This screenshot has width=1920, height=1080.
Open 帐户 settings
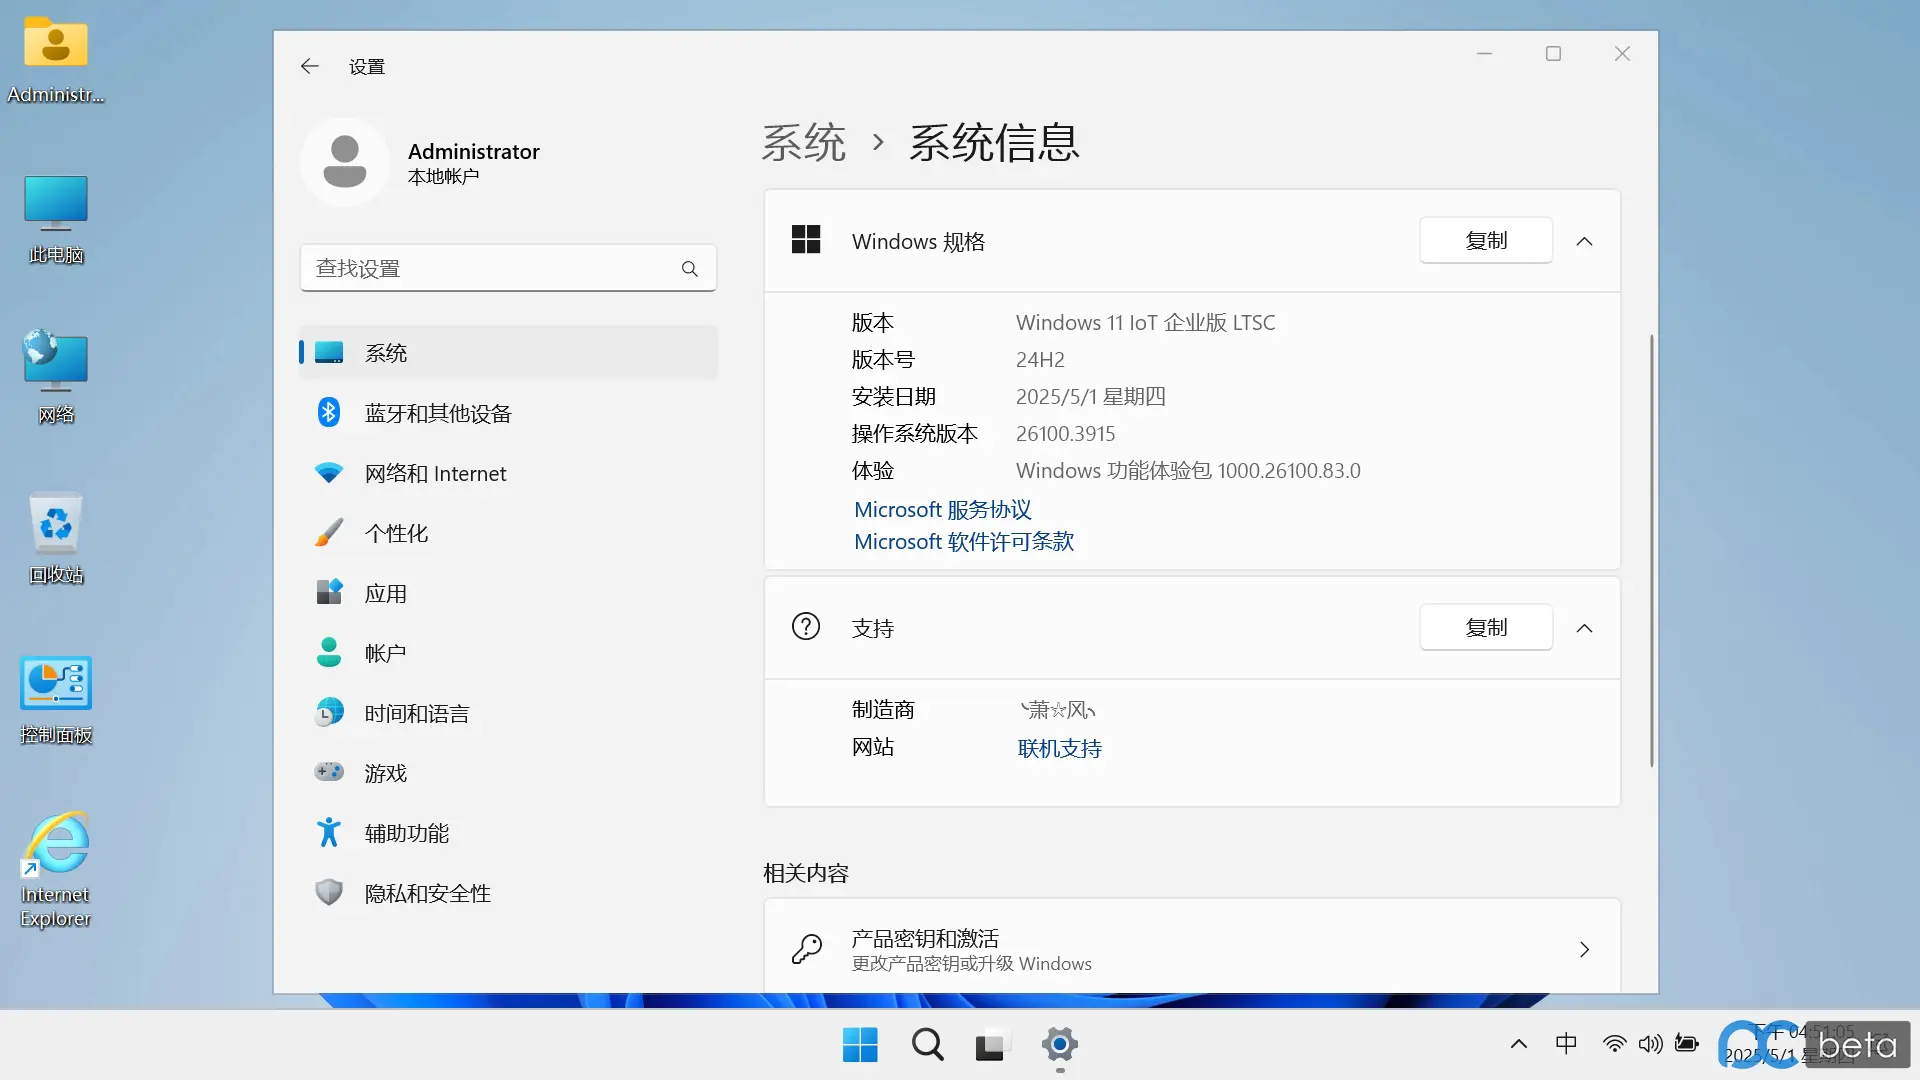[x=508, y=653]
